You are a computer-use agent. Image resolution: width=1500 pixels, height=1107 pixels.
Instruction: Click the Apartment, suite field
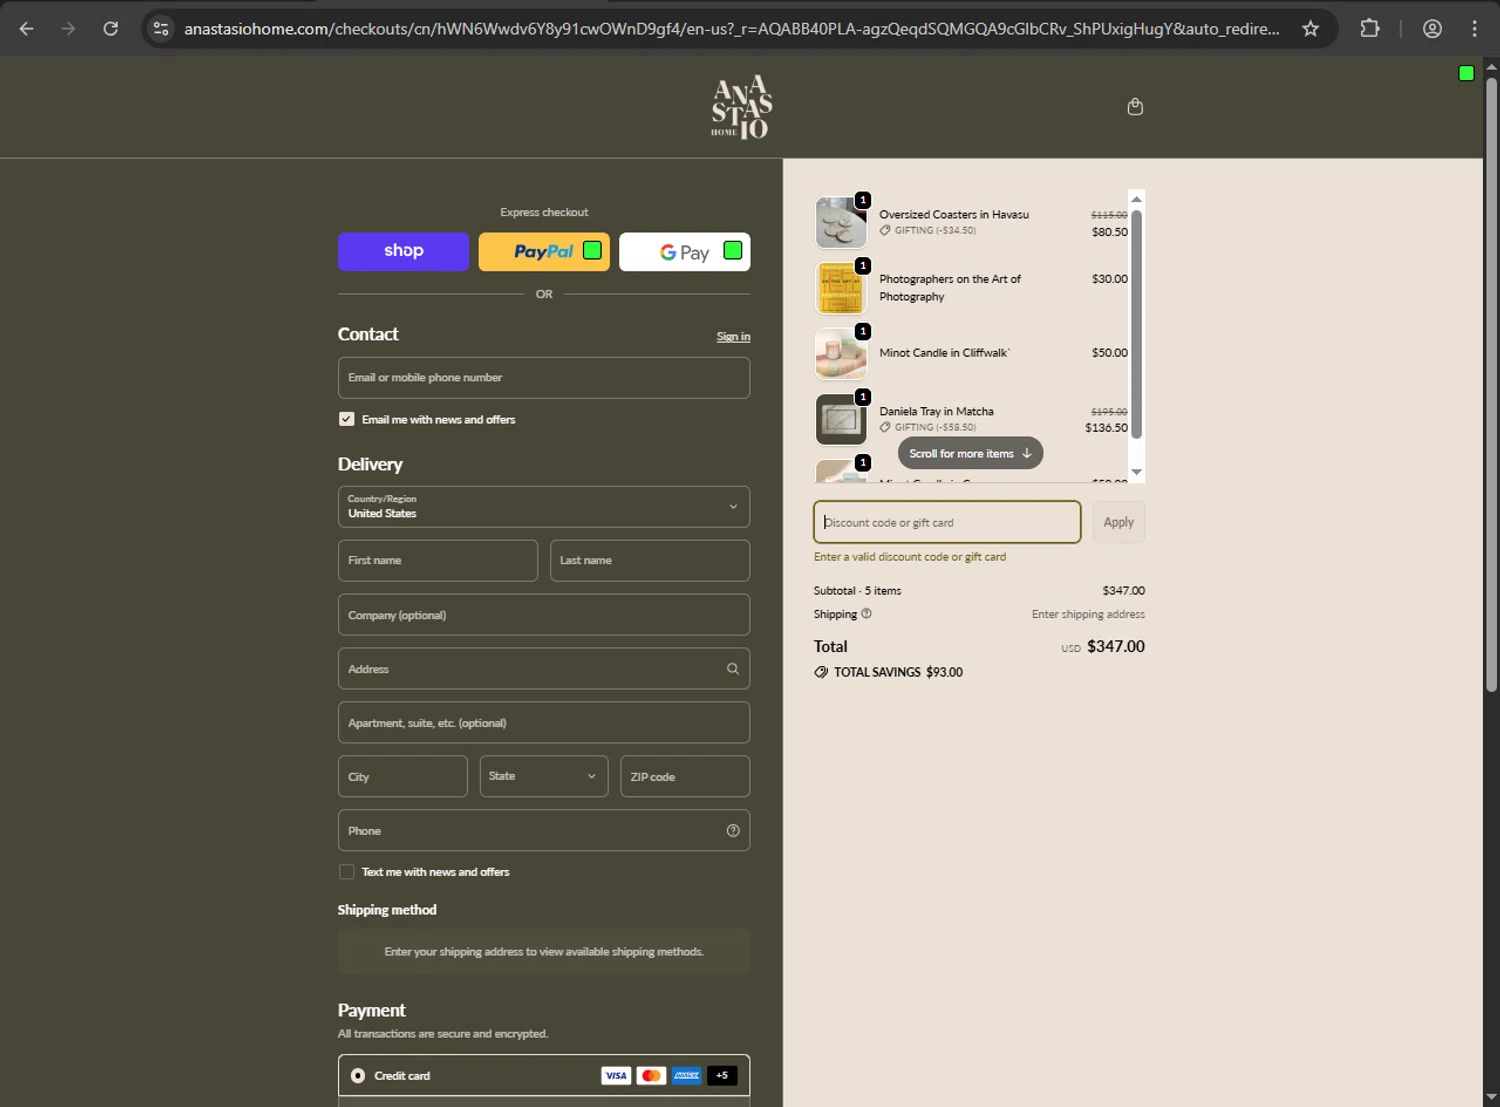click(x=544, y=723)
